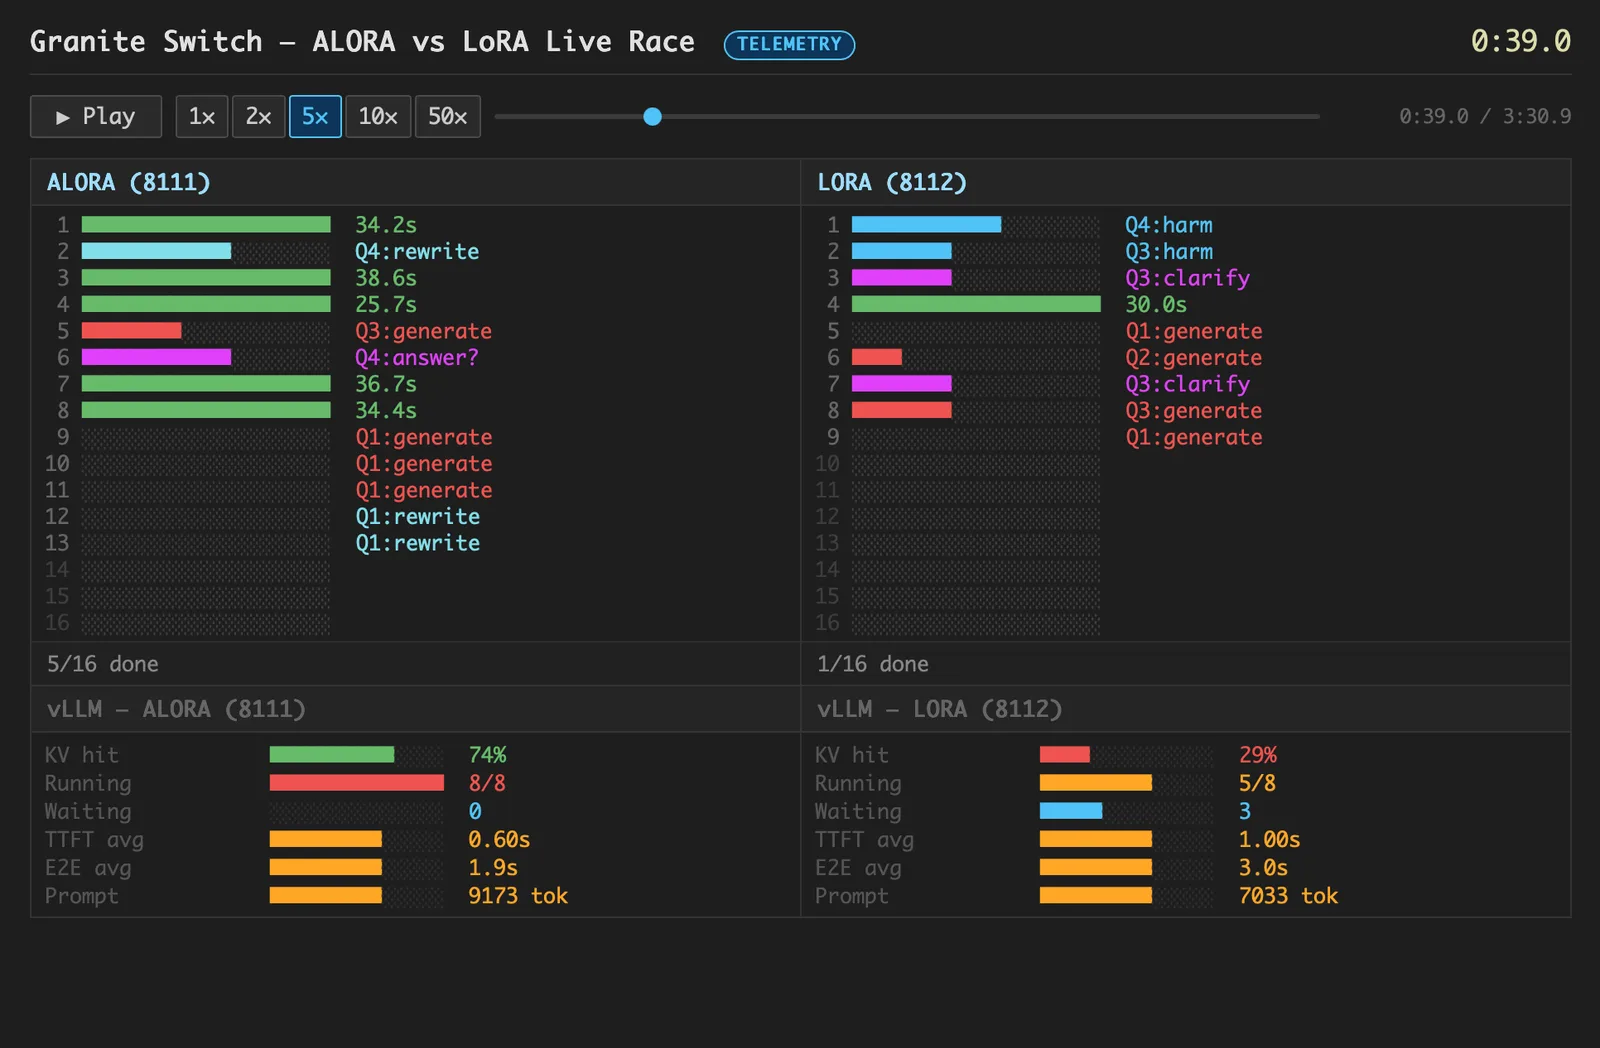Click the Q4:answer? label in ALORA
This screenshot has width=1600, height=1048.
point(417,357)
